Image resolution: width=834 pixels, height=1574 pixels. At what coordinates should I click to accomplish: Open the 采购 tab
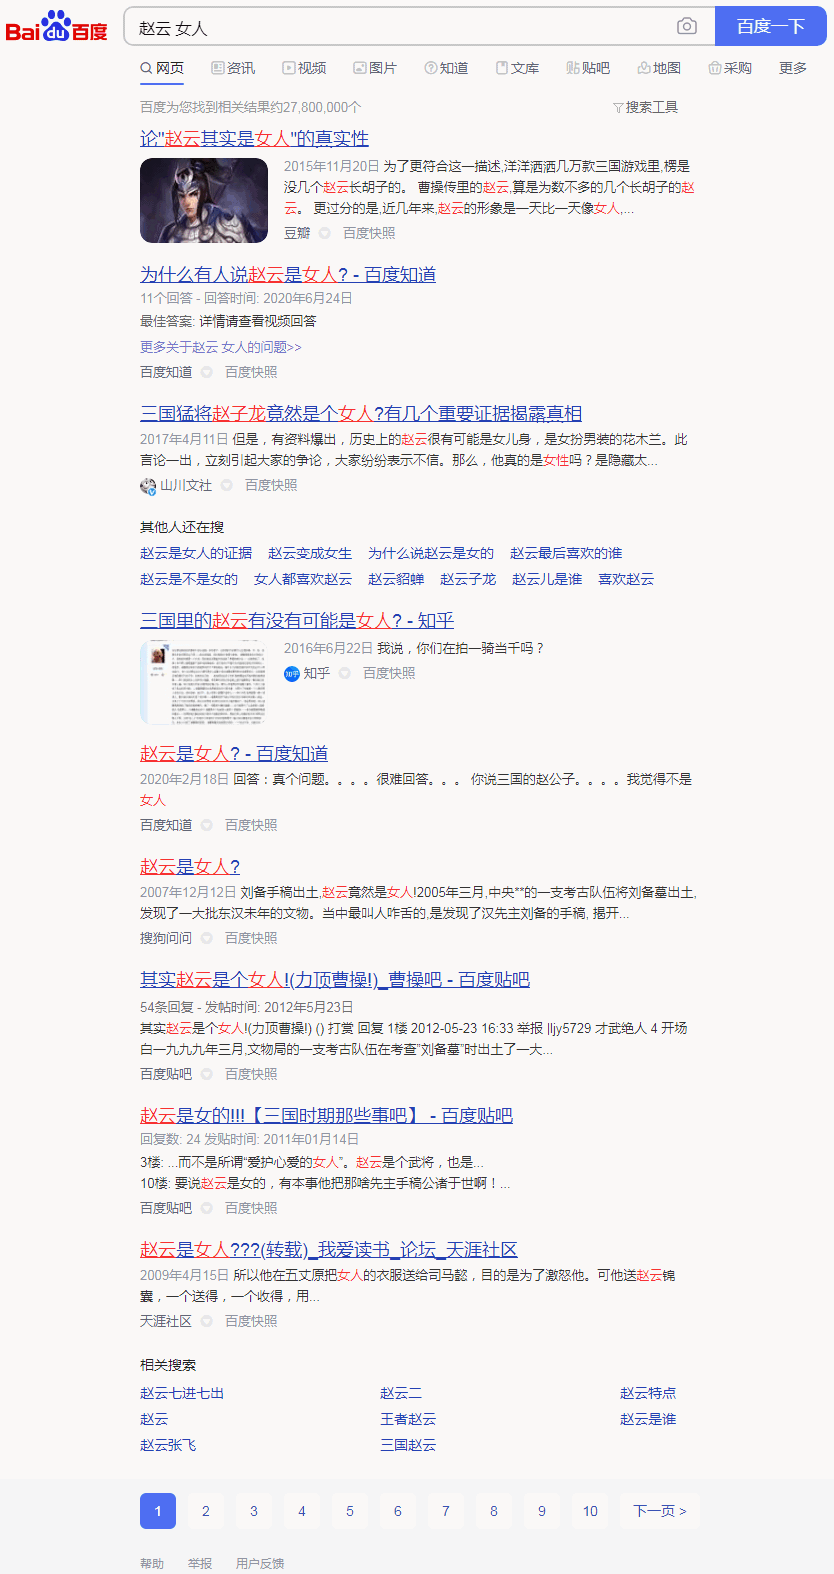730,68
